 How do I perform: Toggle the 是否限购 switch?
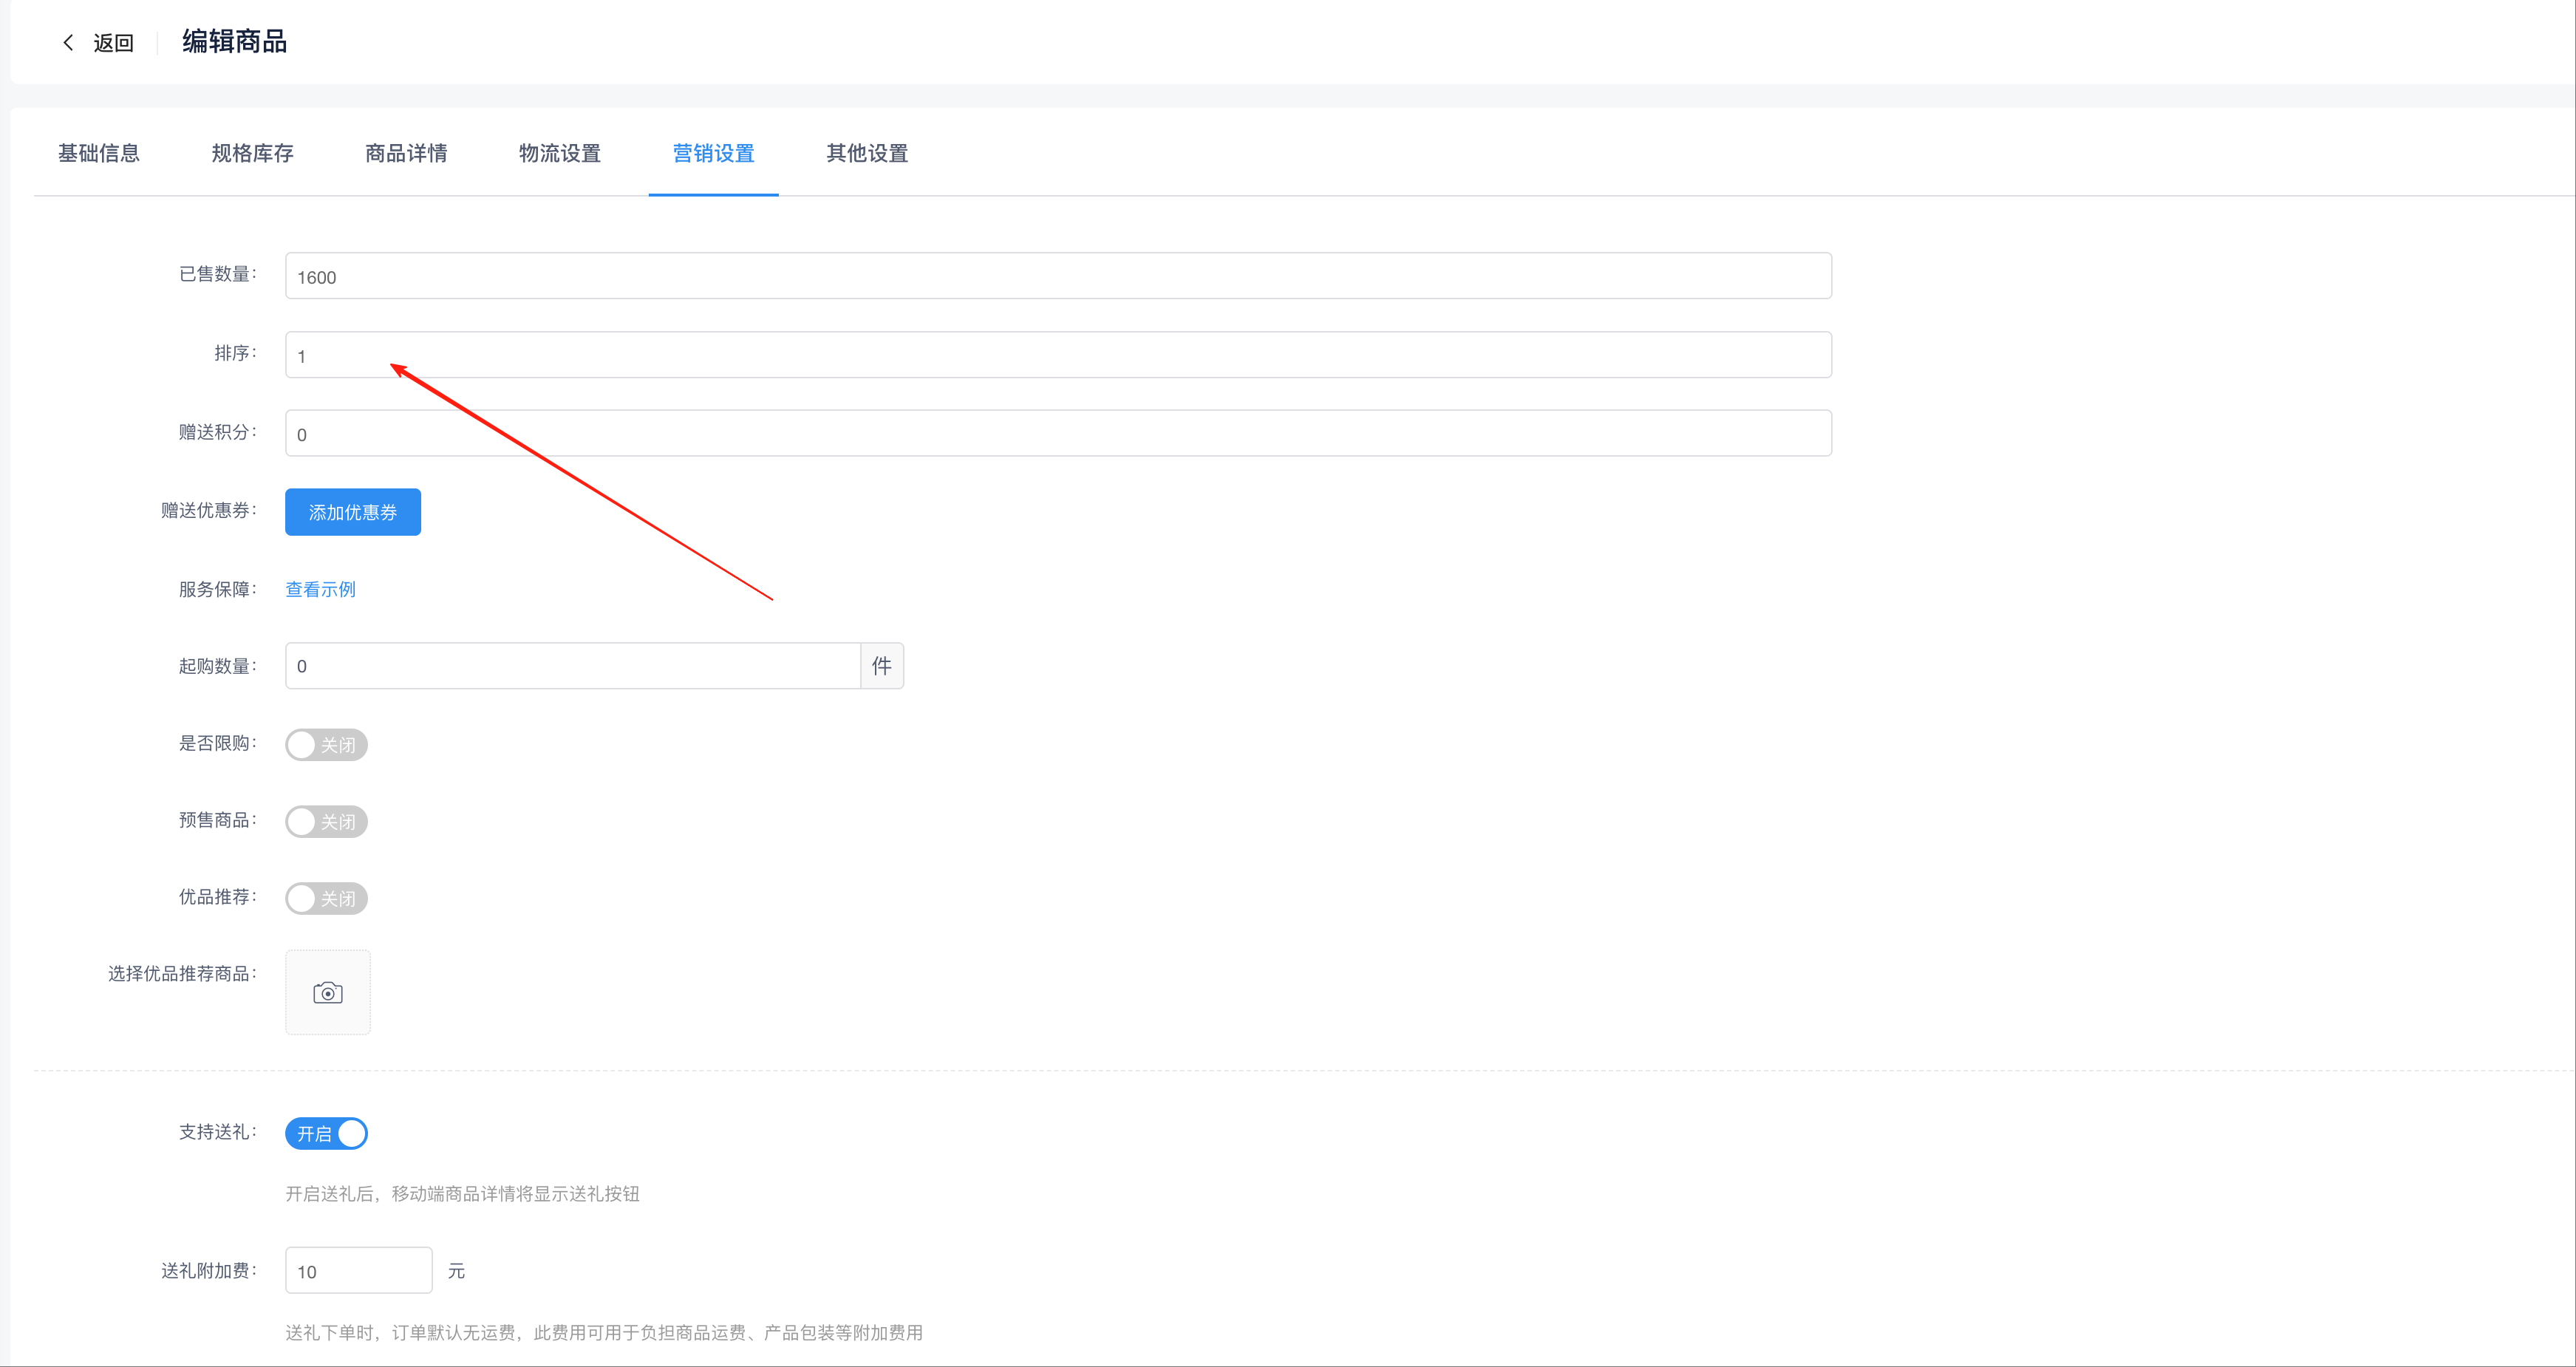coord(326,745)
